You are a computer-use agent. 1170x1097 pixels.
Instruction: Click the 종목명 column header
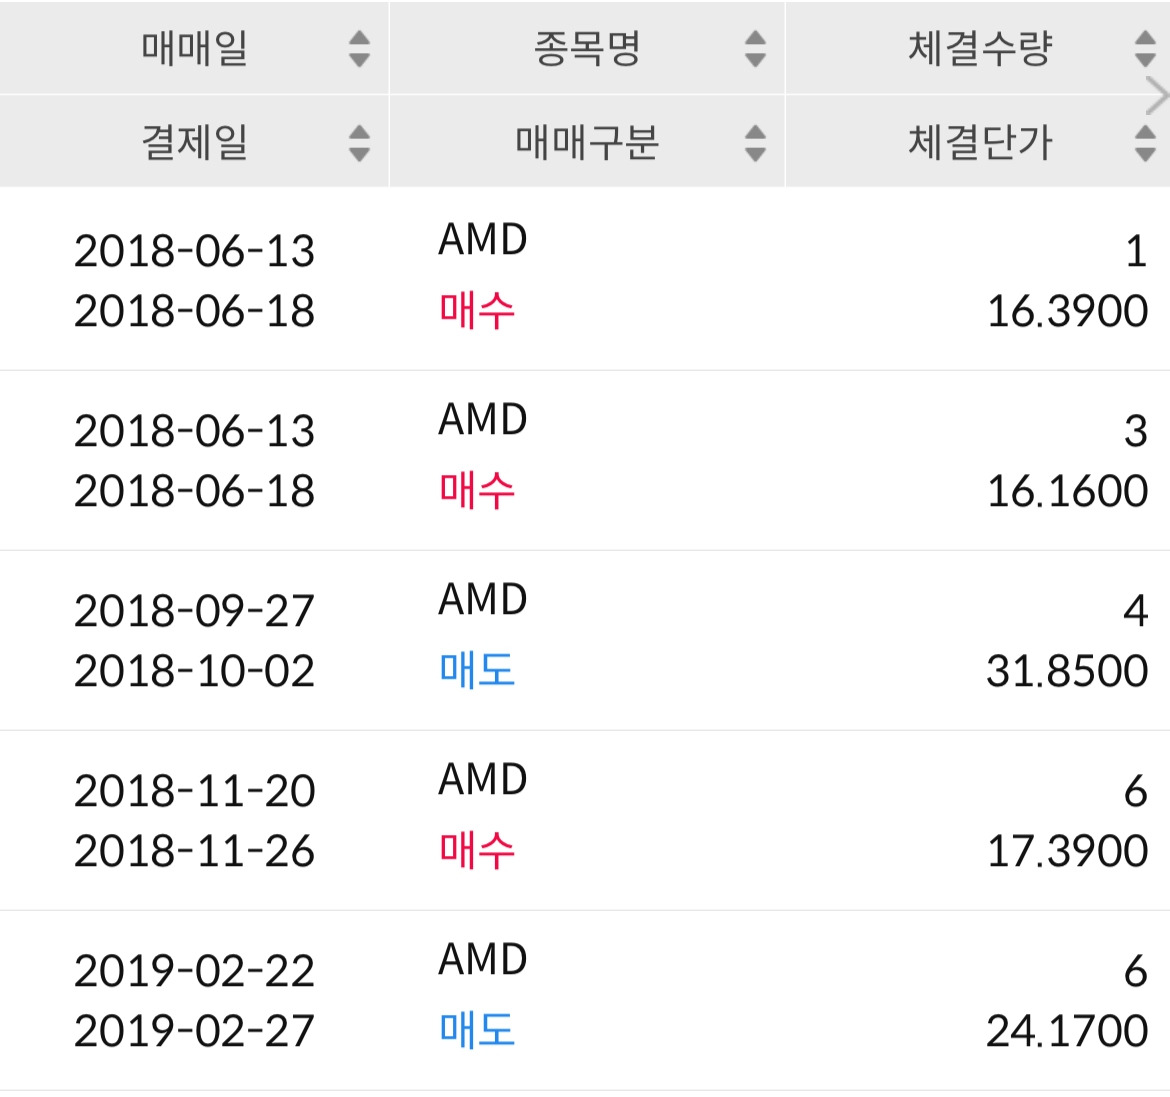586,48
